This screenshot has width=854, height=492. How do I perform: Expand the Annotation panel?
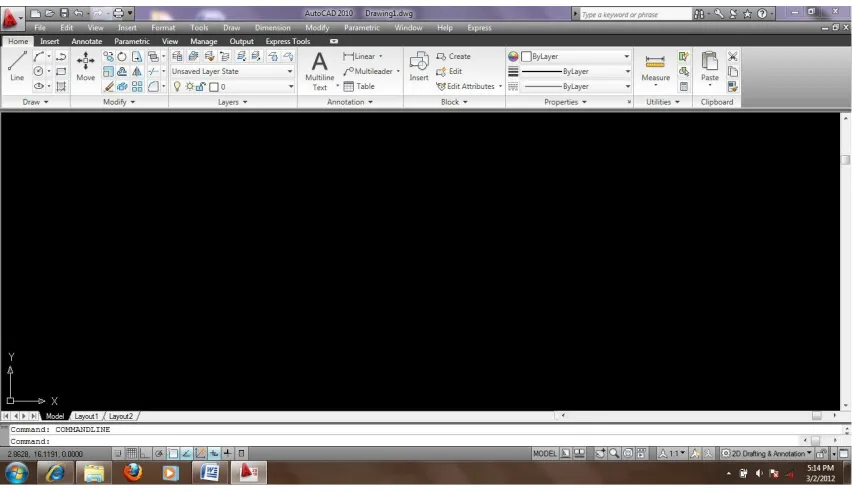click(350, 102)
